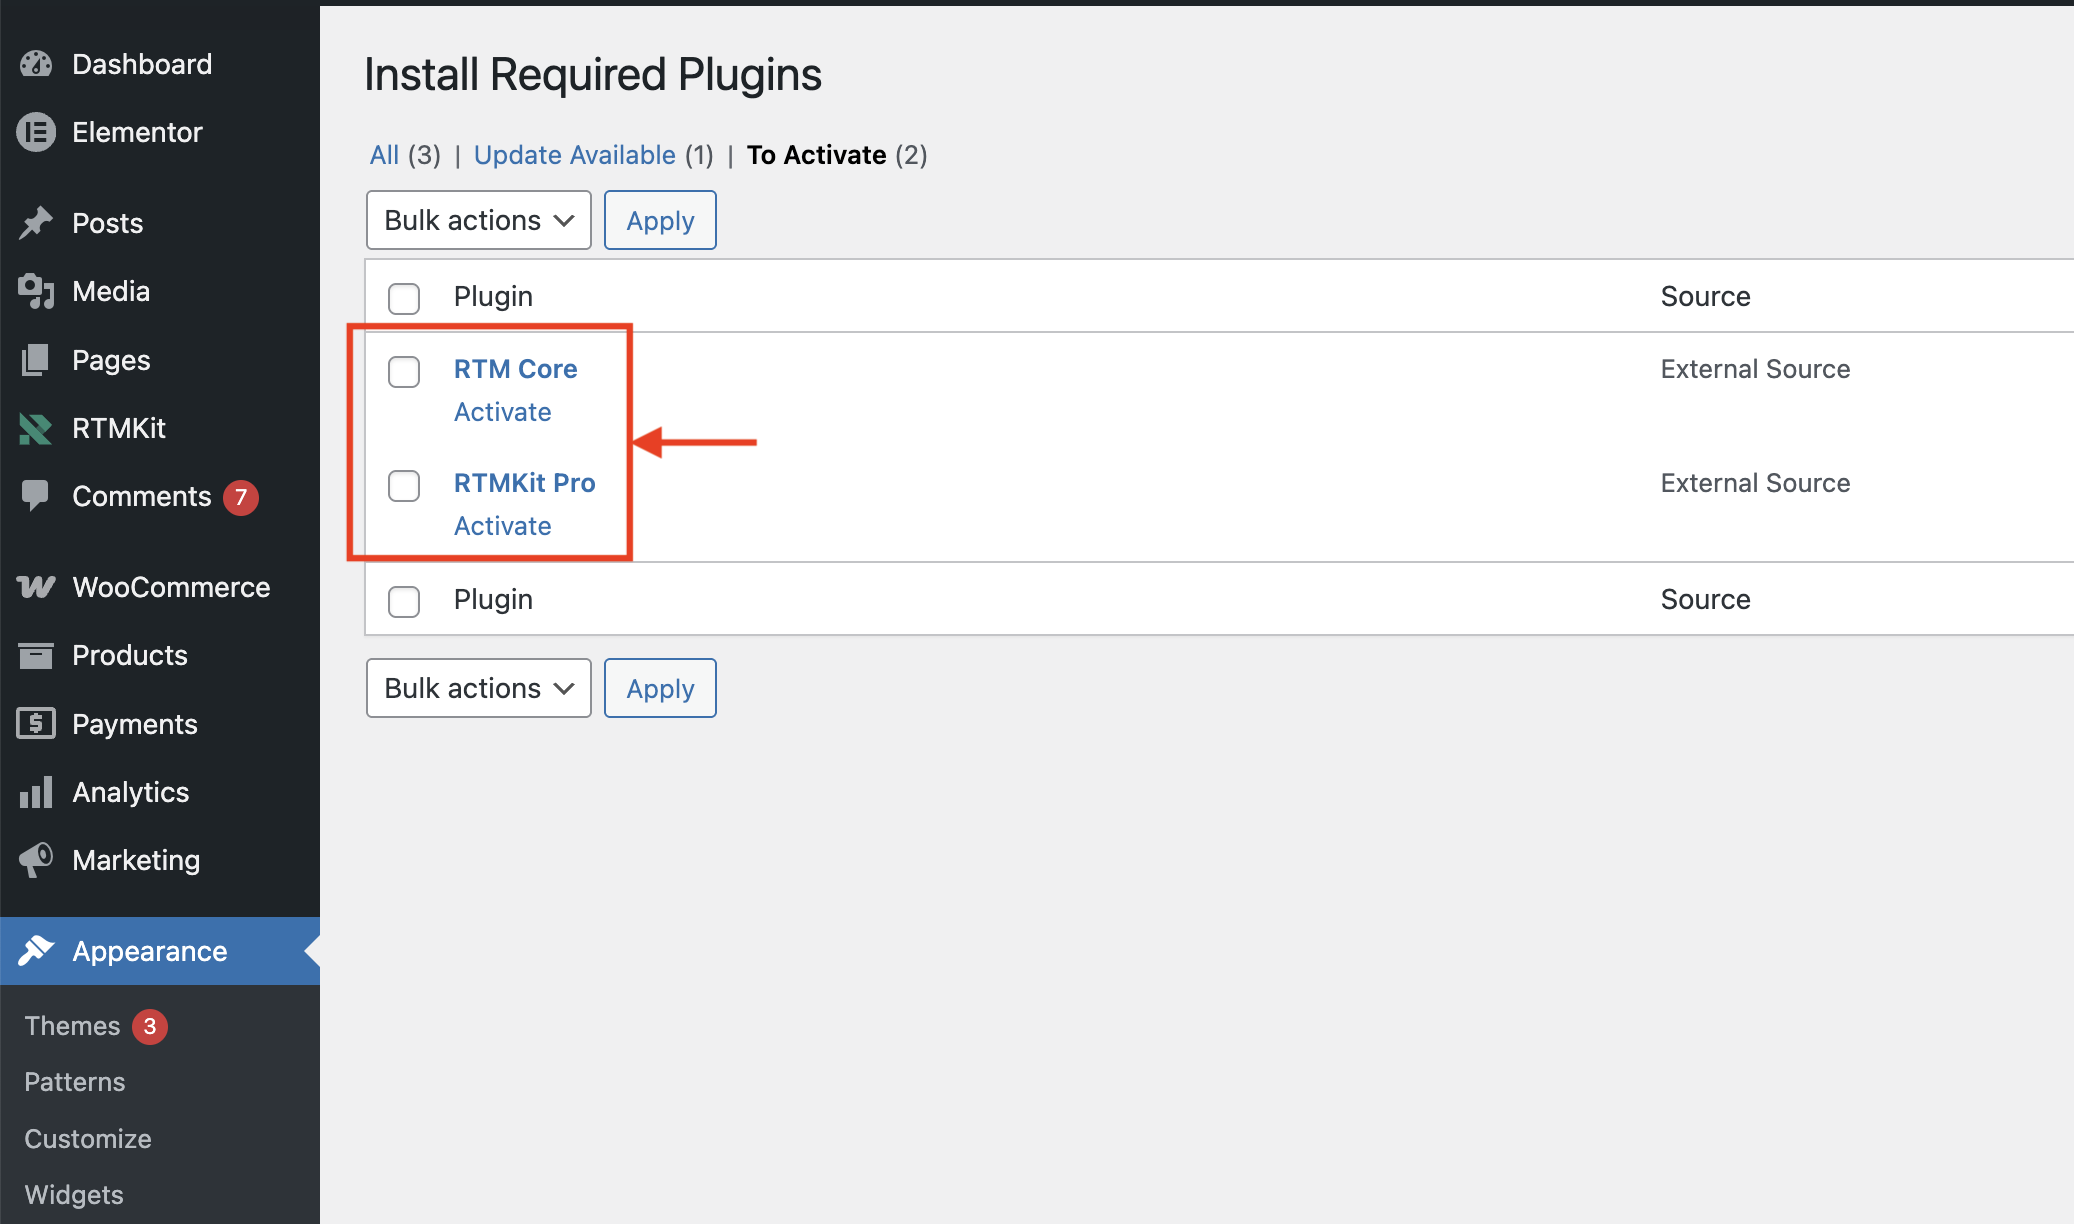Click the Marketing megaphone icon

coord(36,860)
